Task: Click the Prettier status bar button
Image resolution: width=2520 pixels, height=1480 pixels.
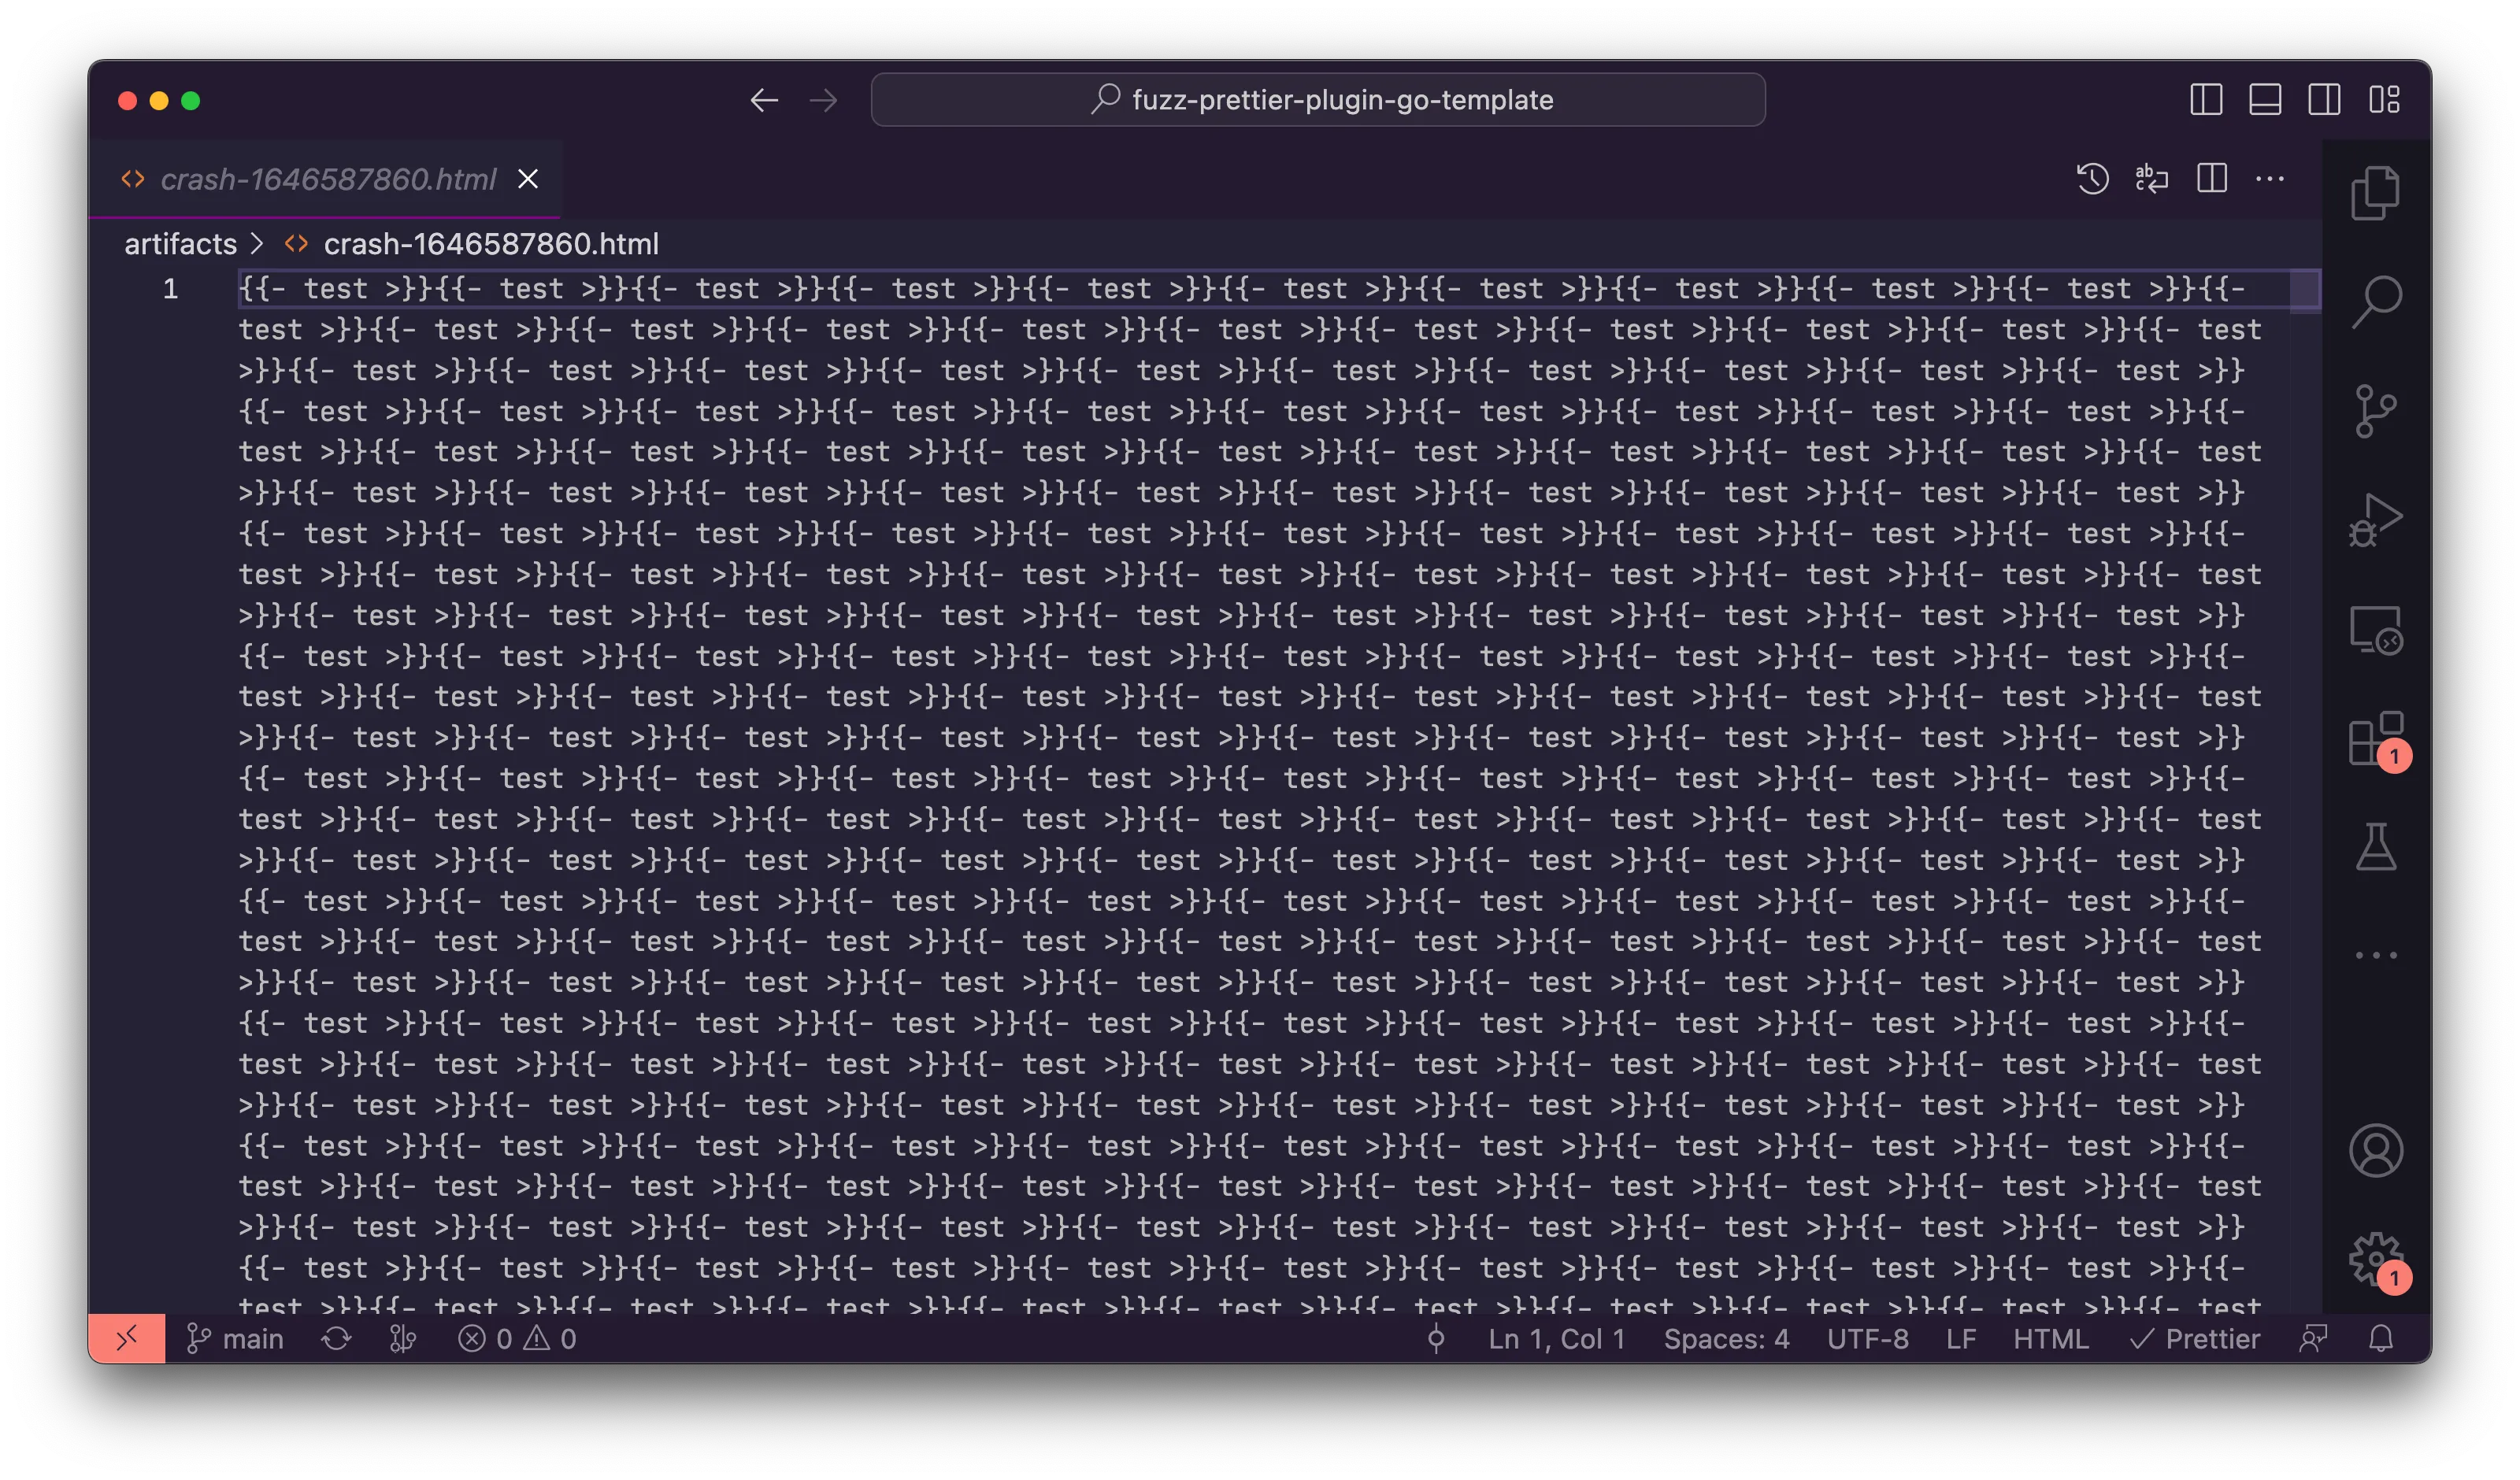Action: coord(2195,1339)
